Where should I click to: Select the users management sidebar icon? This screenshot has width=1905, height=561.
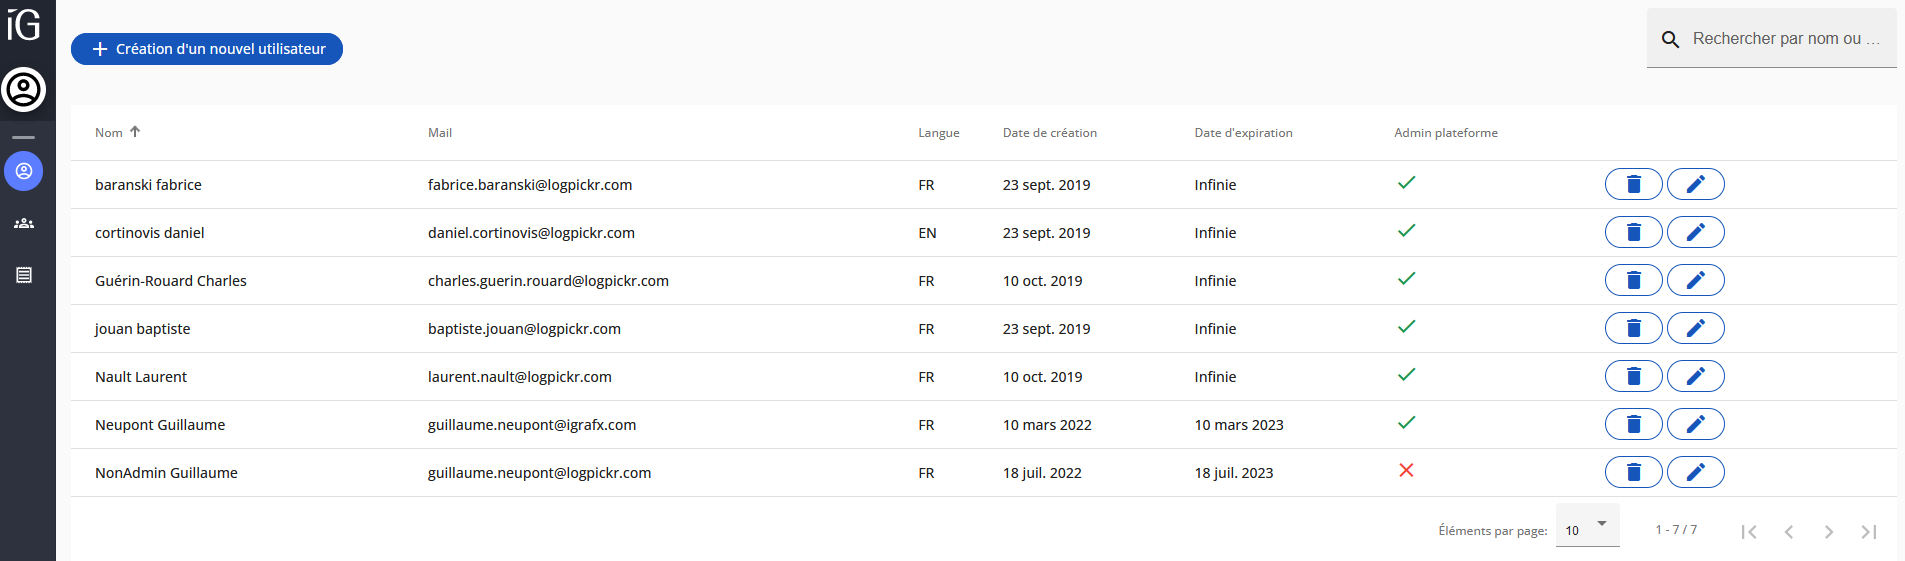tap(24, 171)
